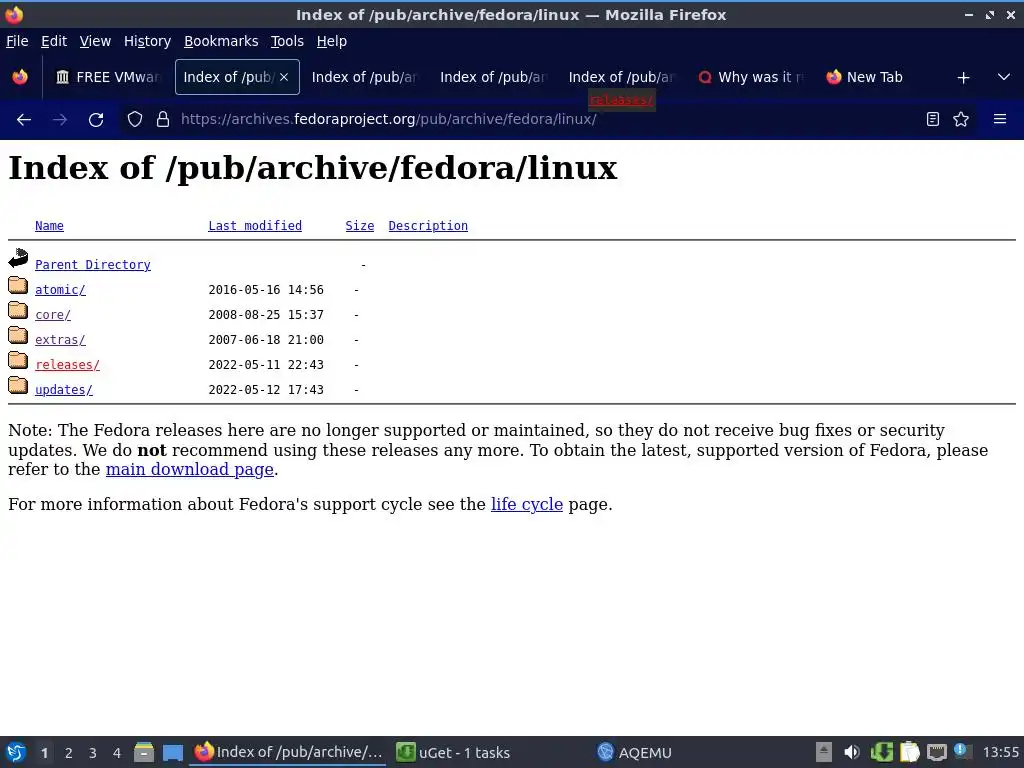Click the folder icon beside releases/
The height and width of the screenshot is (768, 1024).
coord(18,360)
